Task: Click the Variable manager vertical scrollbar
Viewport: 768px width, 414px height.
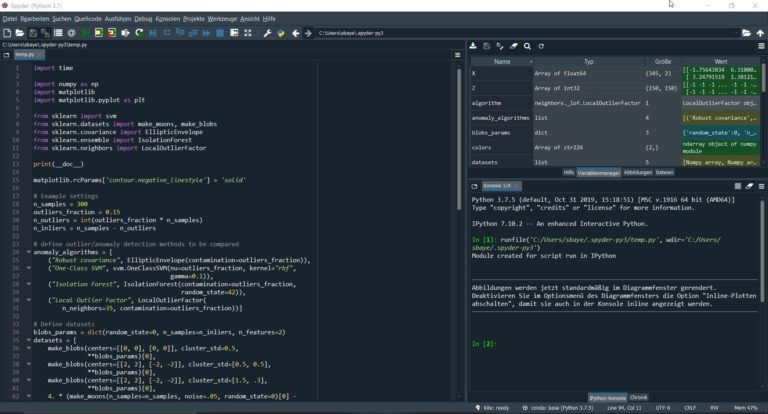Action: click(763, 79)
